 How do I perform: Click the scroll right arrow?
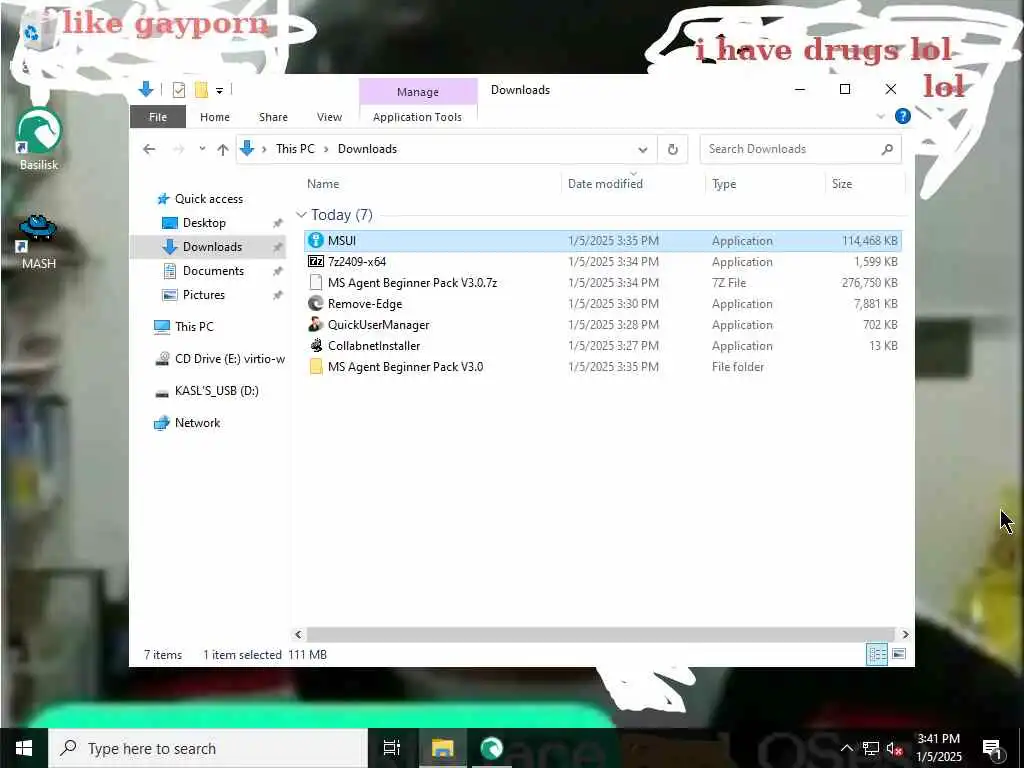(x=905, y=634)
